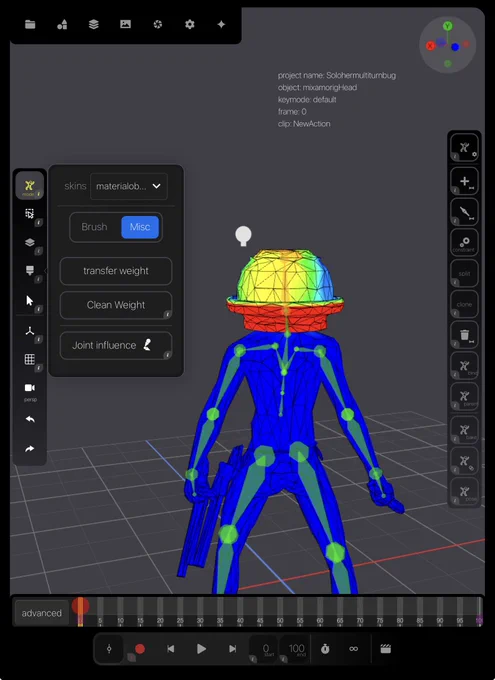
Task: Switch the persp camera view
Action: click(30, 391)
